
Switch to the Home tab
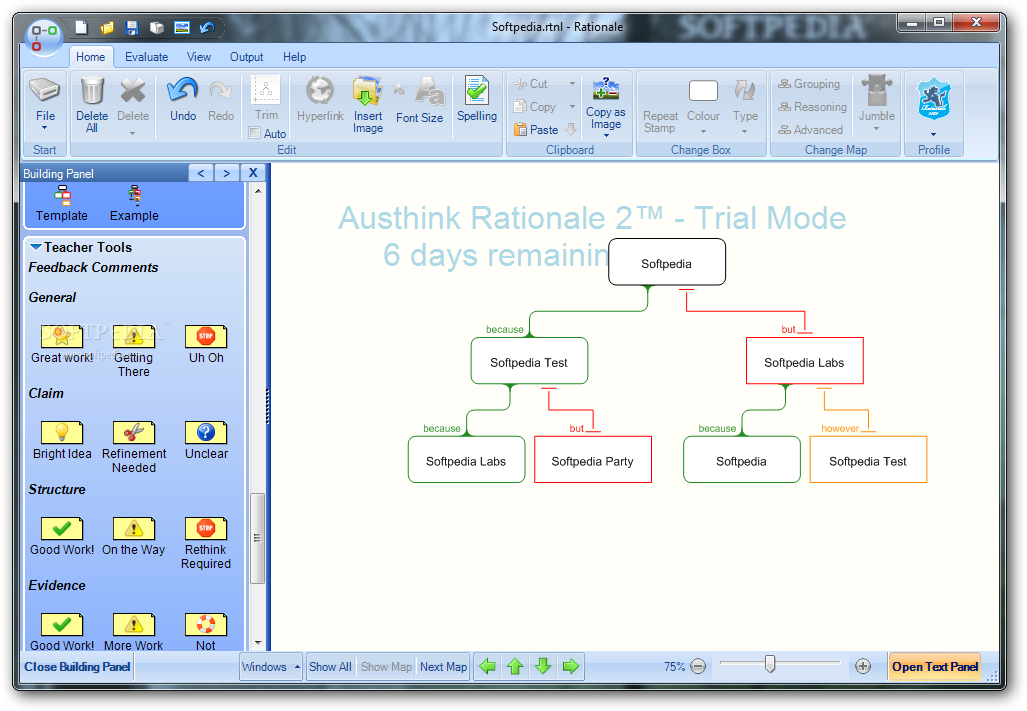90,57
